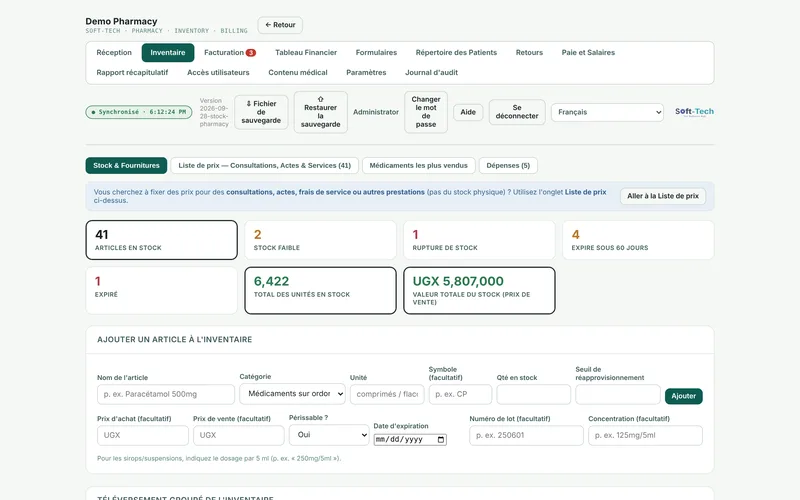
Task: Open the date picker calendar icon
Action: [441, 439]
